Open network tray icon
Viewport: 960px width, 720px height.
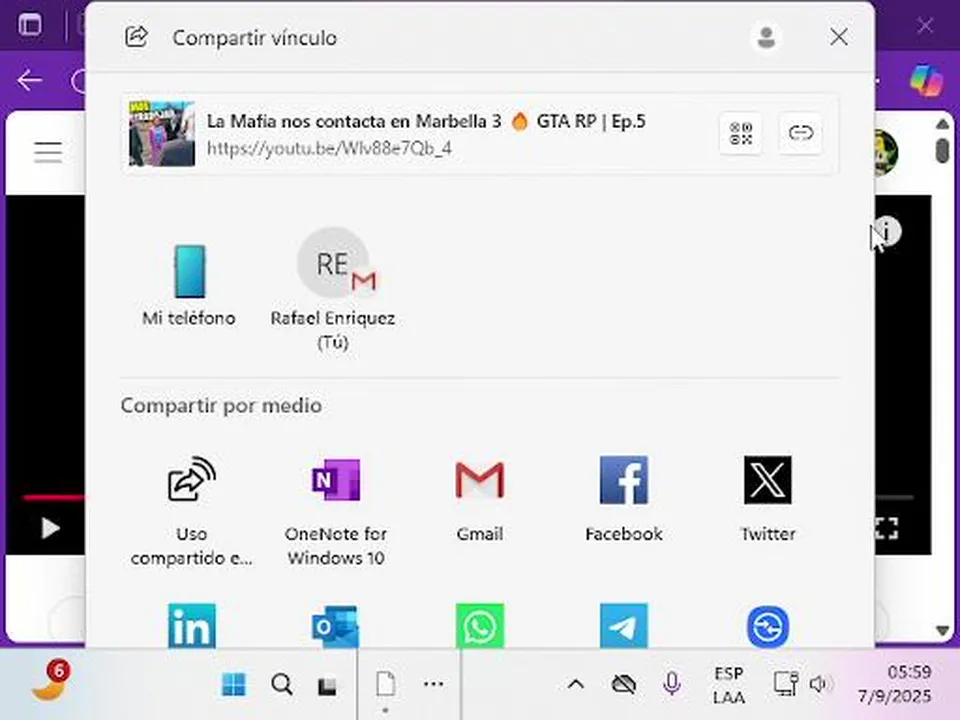tap(785, 684)
